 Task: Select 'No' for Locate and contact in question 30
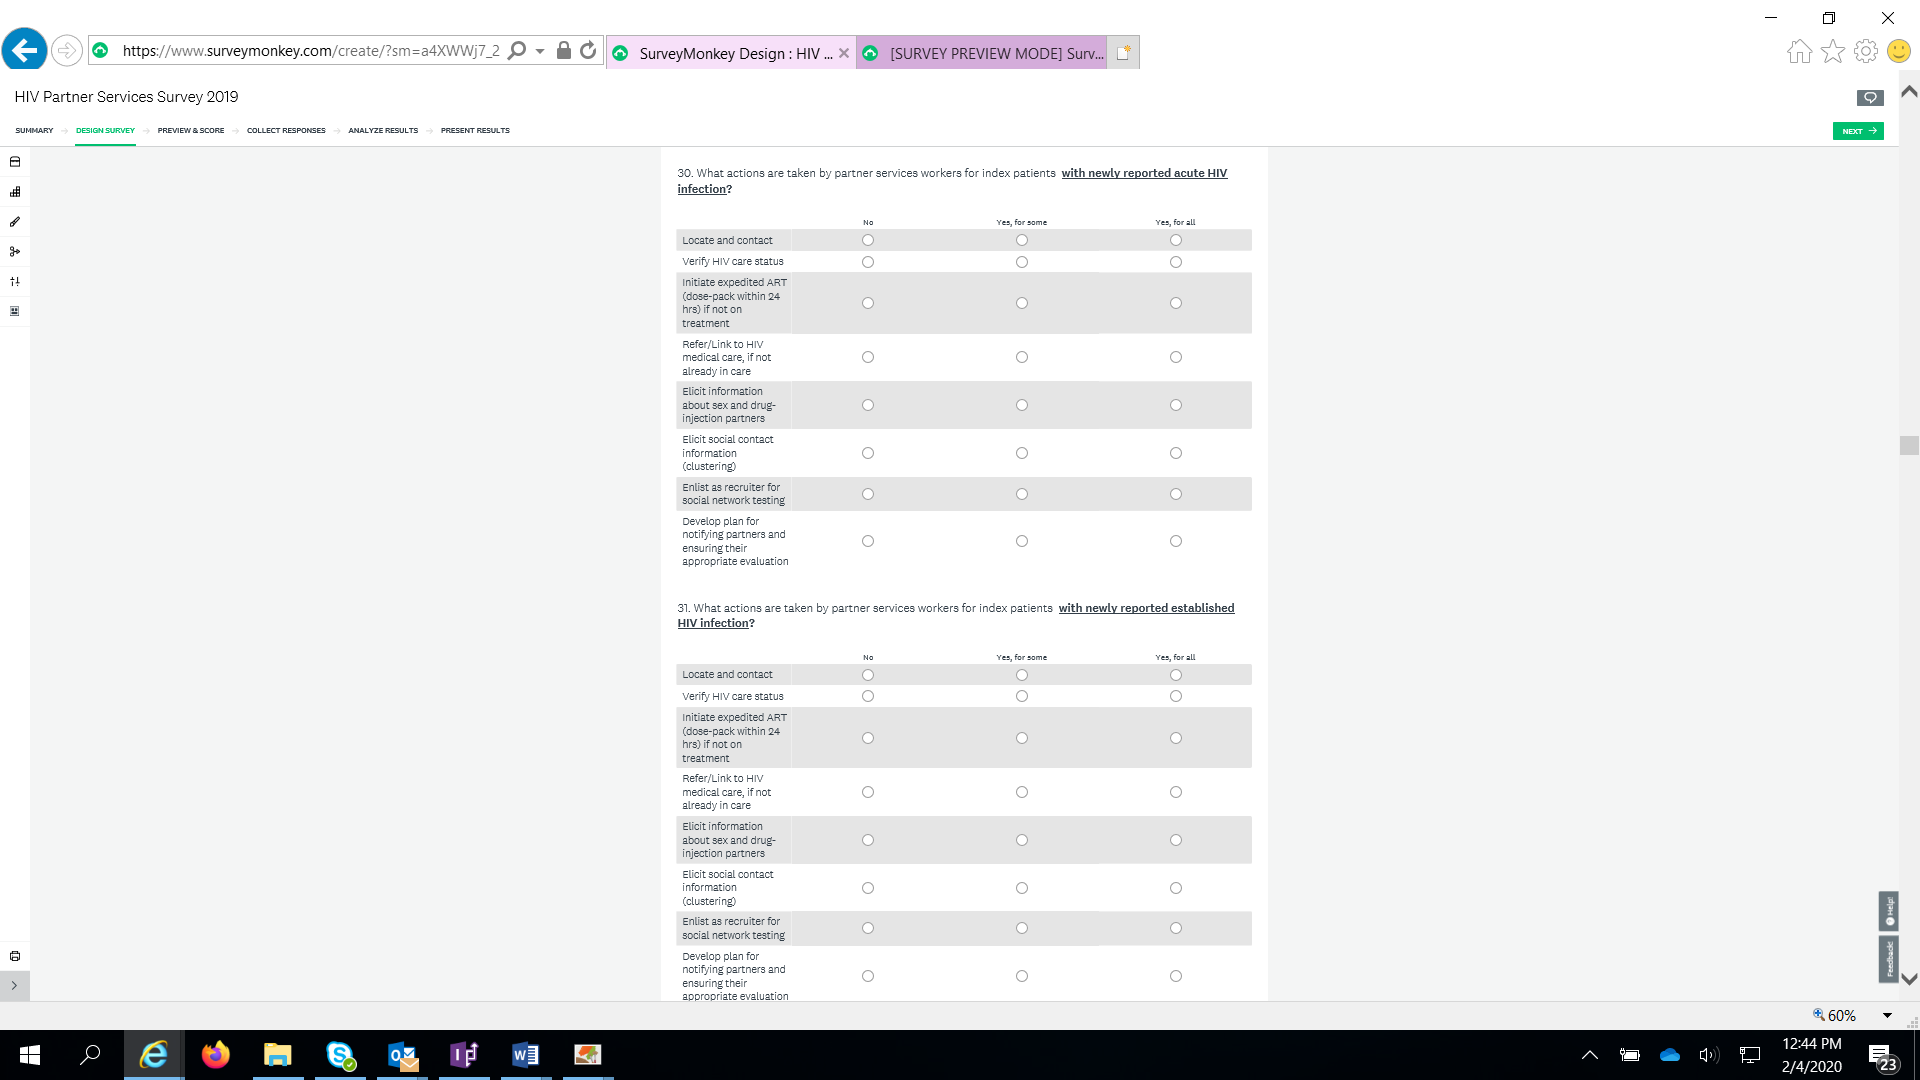(x=868, y=240)
